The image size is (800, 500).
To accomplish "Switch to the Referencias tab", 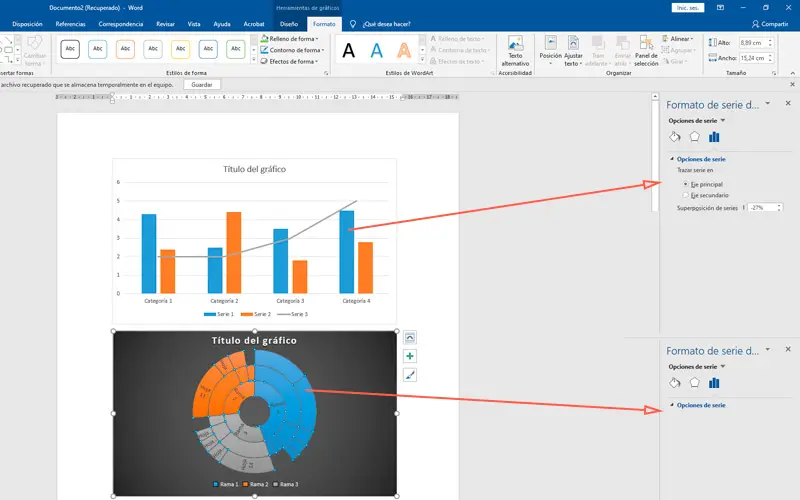I will [70, 24].
